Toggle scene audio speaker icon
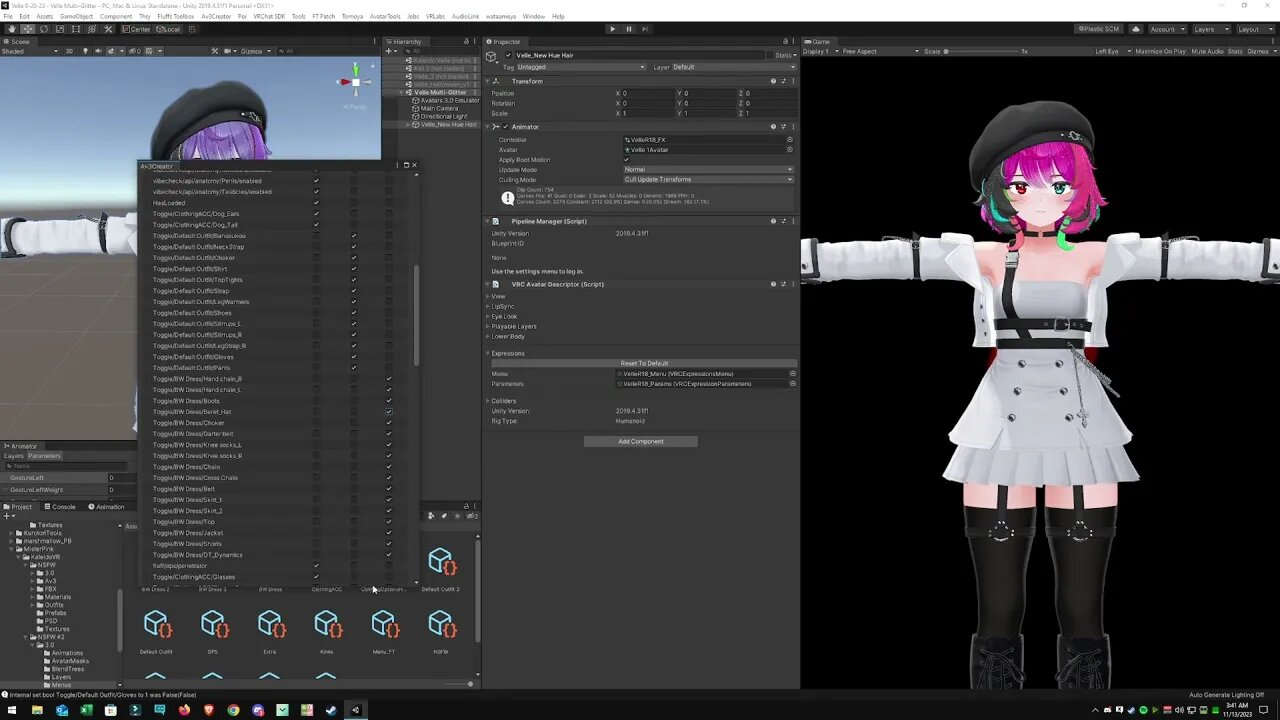 click(96, 51)
